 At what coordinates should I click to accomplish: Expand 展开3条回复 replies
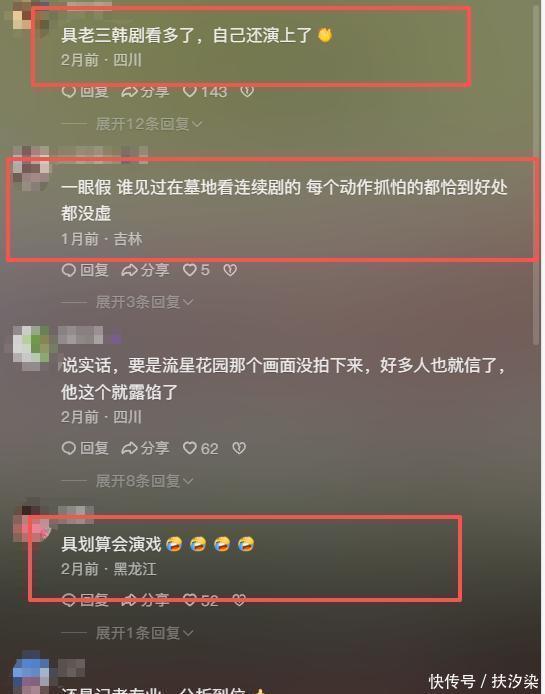point(144,302)
